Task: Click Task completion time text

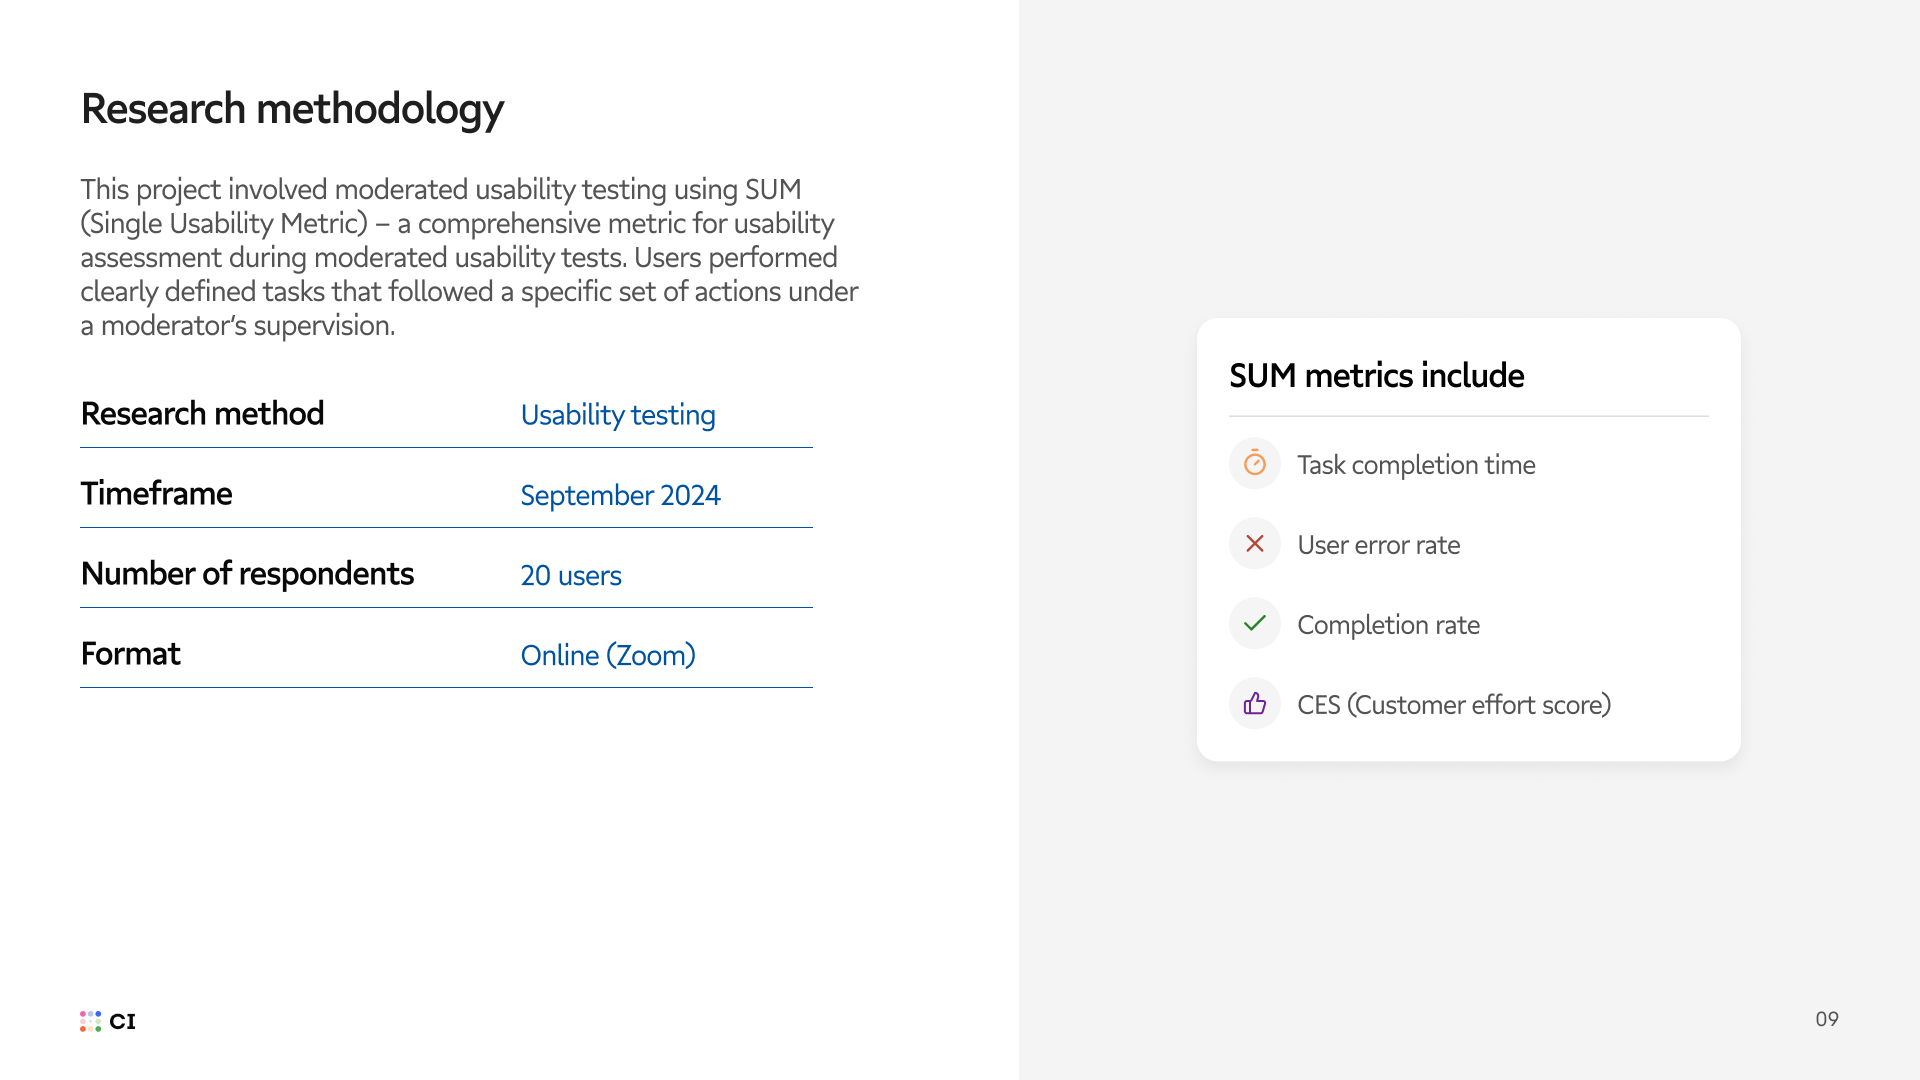Action: pyautogui.click(x=1416, y=465)
